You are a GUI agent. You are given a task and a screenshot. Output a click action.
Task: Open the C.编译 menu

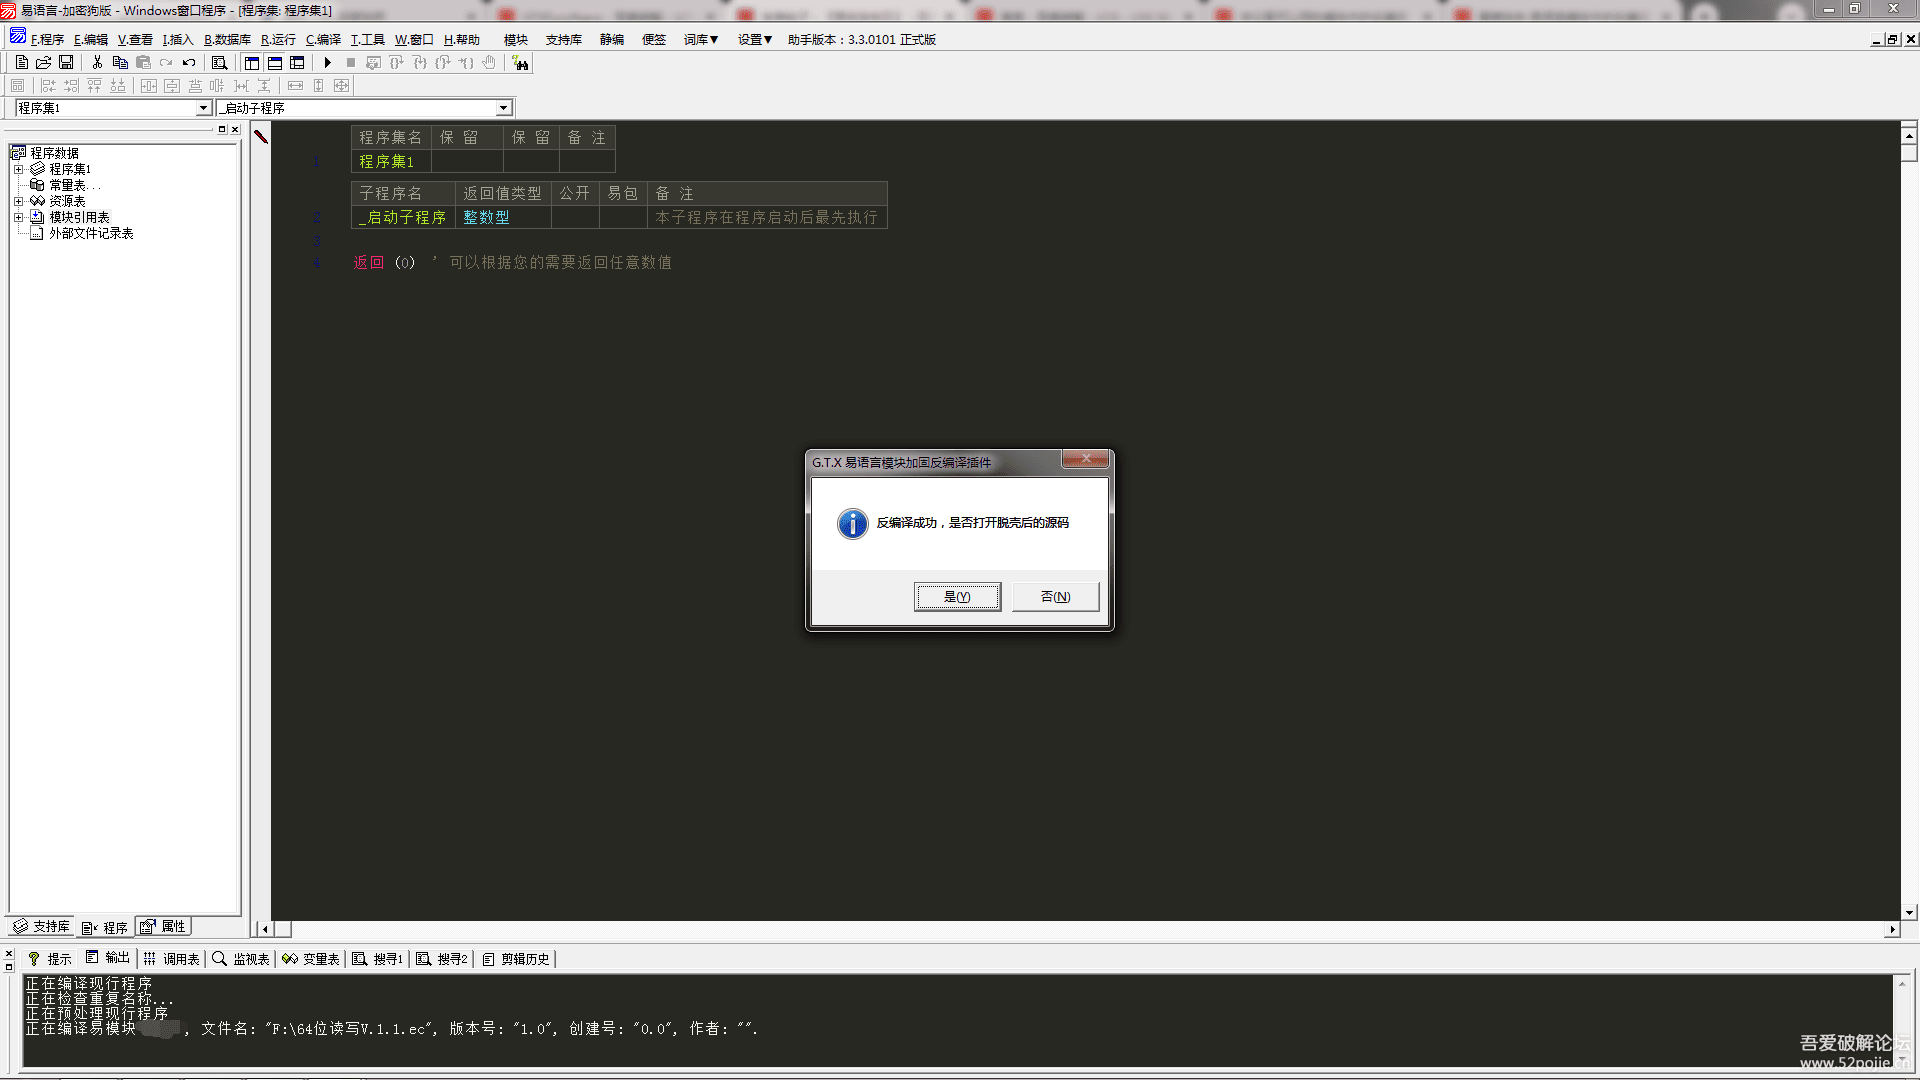tap(323, 40)
